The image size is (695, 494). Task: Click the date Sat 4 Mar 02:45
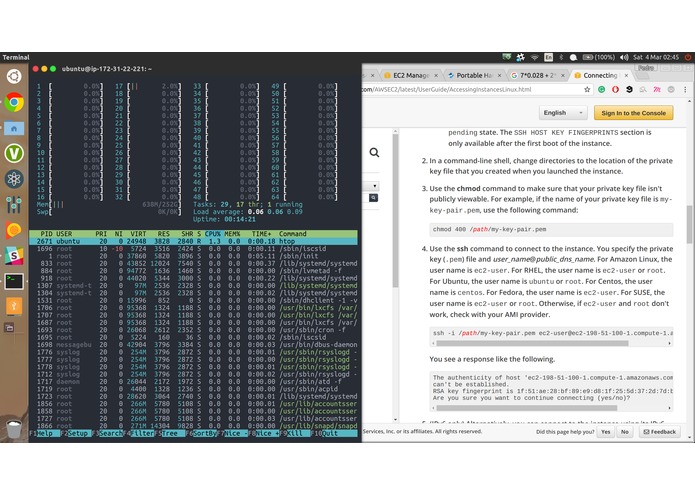pos(656,57)
